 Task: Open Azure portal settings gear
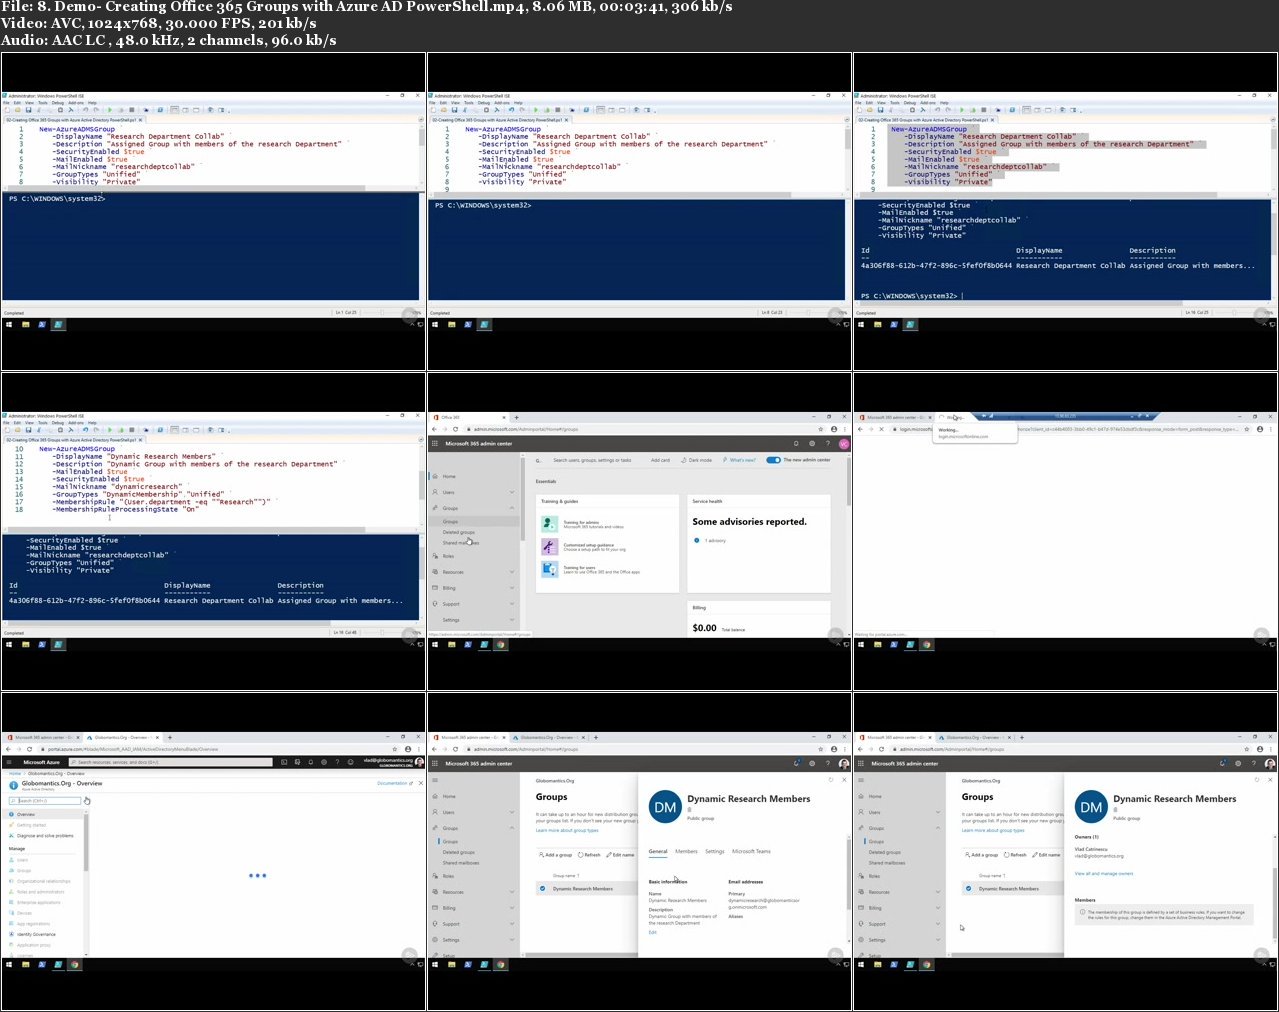point(324,762)
